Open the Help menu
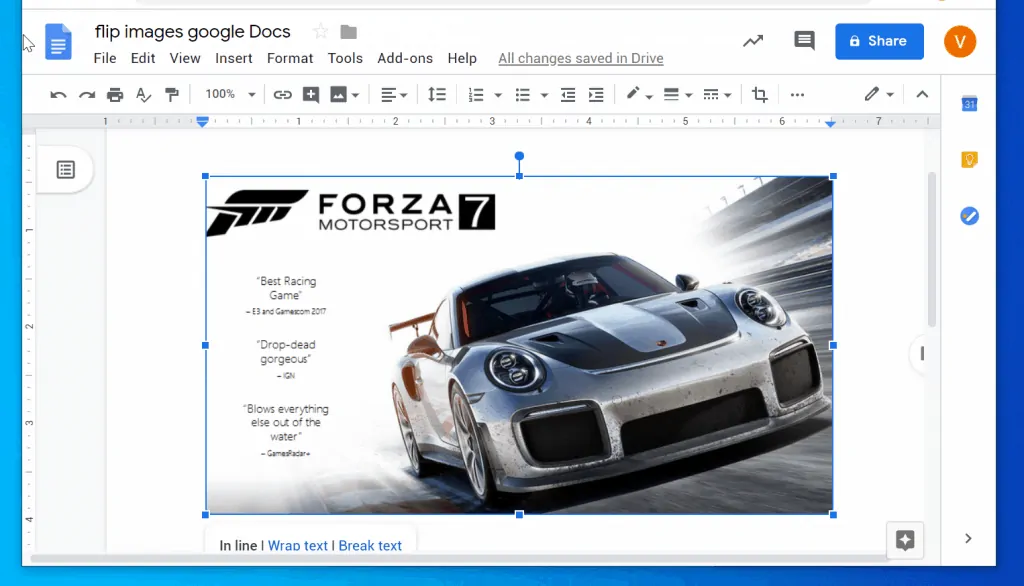The width and height of the screenshot is (1024, 586). pyautogui.click(x=462, y=58)
